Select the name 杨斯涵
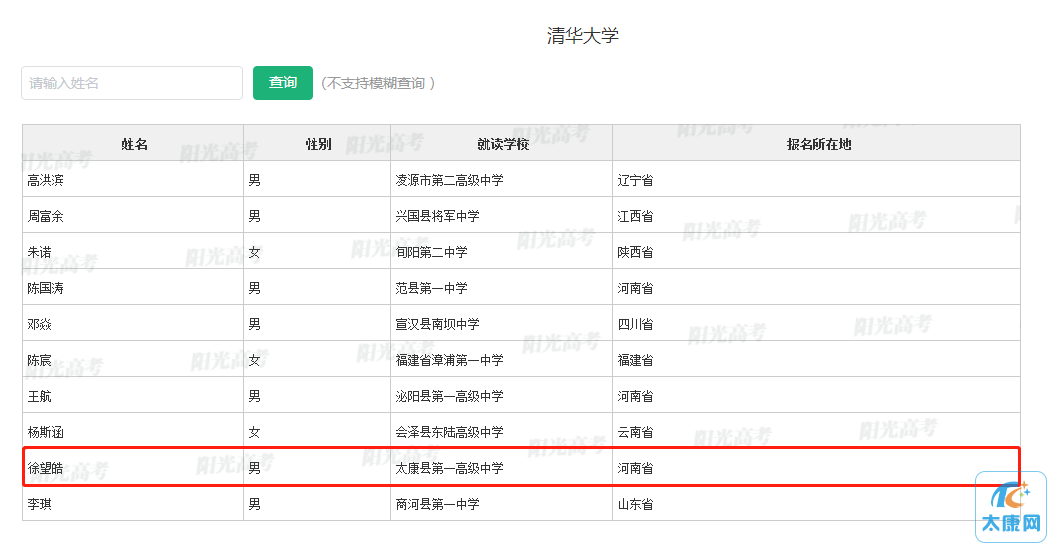The height and width of the screenshot is (548, 1052). point(46,432)
